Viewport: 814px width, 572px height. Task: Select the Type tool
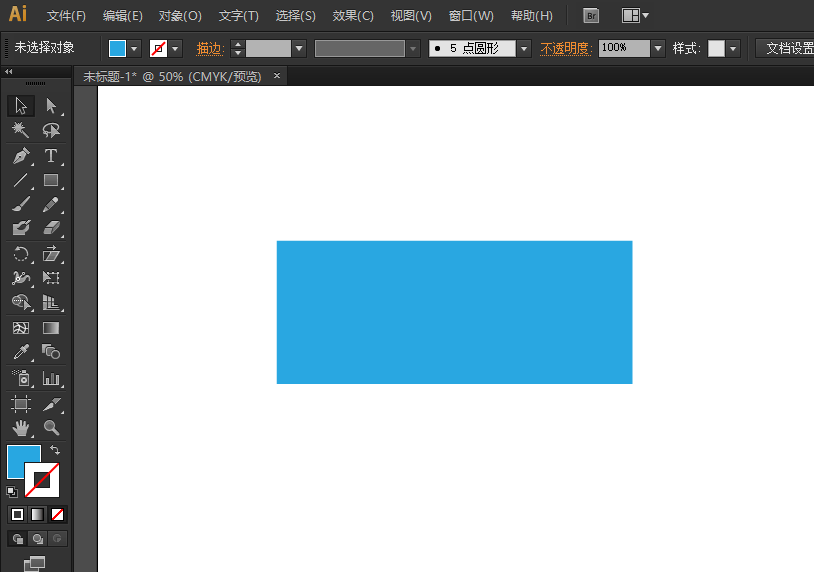(x=50, y=156)
